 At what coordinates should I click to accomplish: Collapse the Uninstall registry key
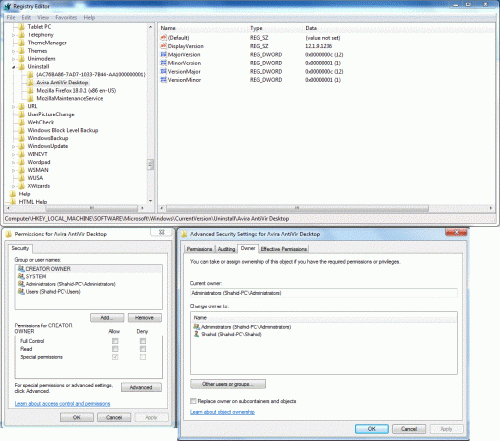coord(14,67)
